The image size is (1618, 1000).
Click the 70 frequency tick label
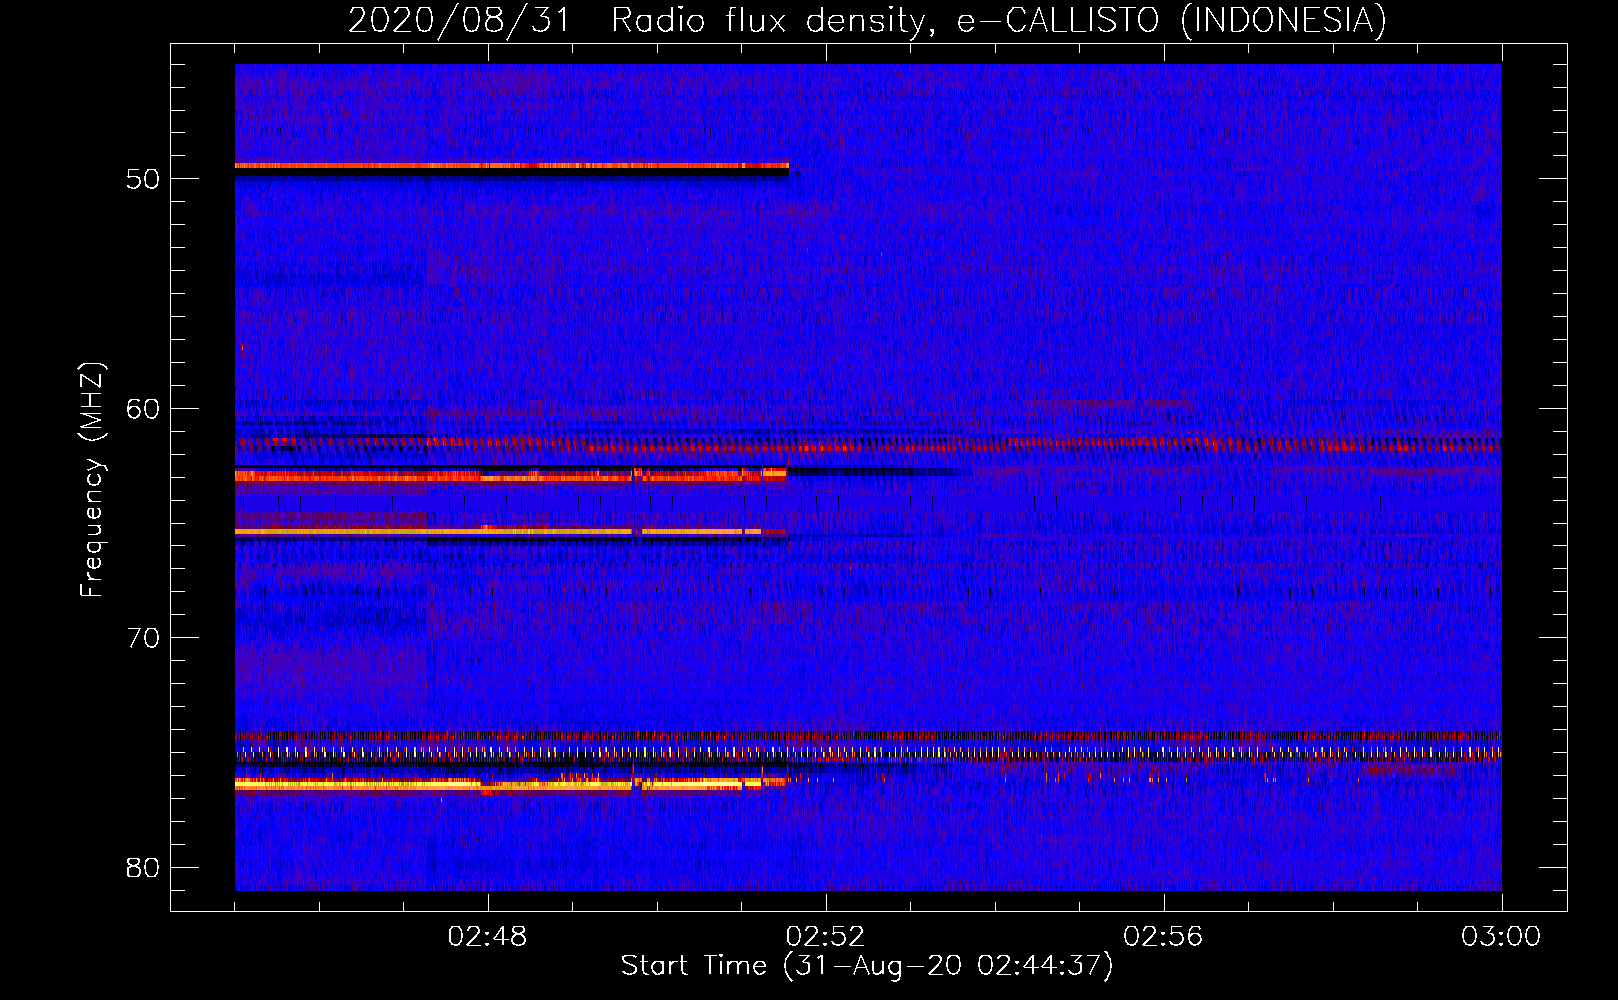click(x=143, y=638)
